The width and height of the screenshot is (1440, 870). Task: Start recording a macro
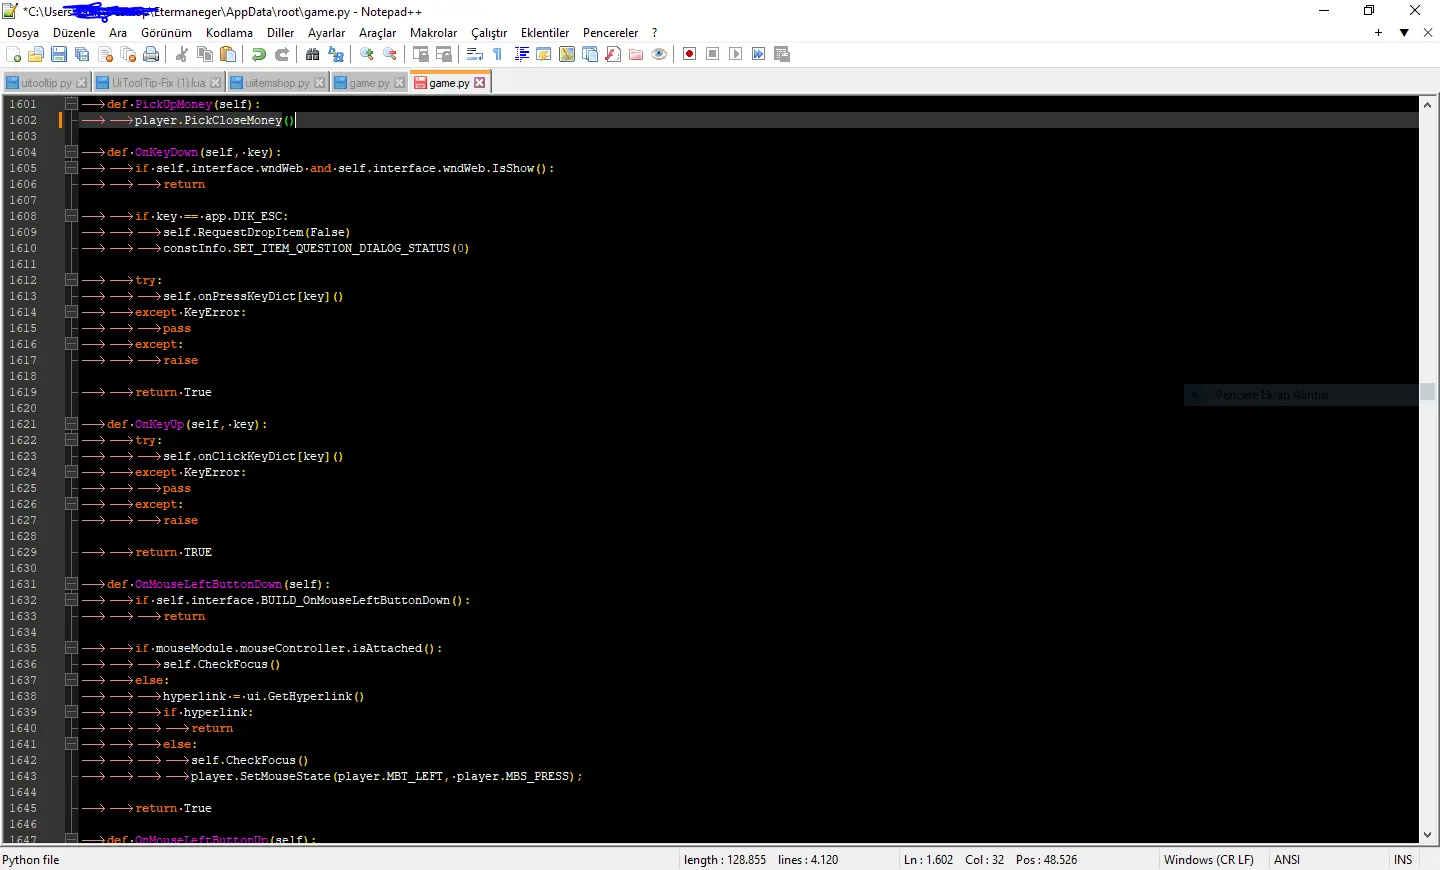(x=689, y=54)
